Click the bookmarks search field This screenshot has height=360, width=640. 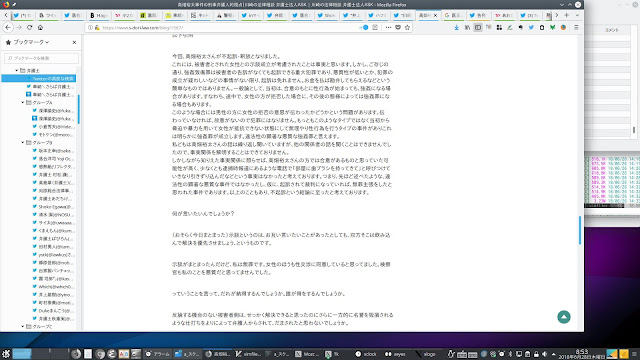[41, 58]
